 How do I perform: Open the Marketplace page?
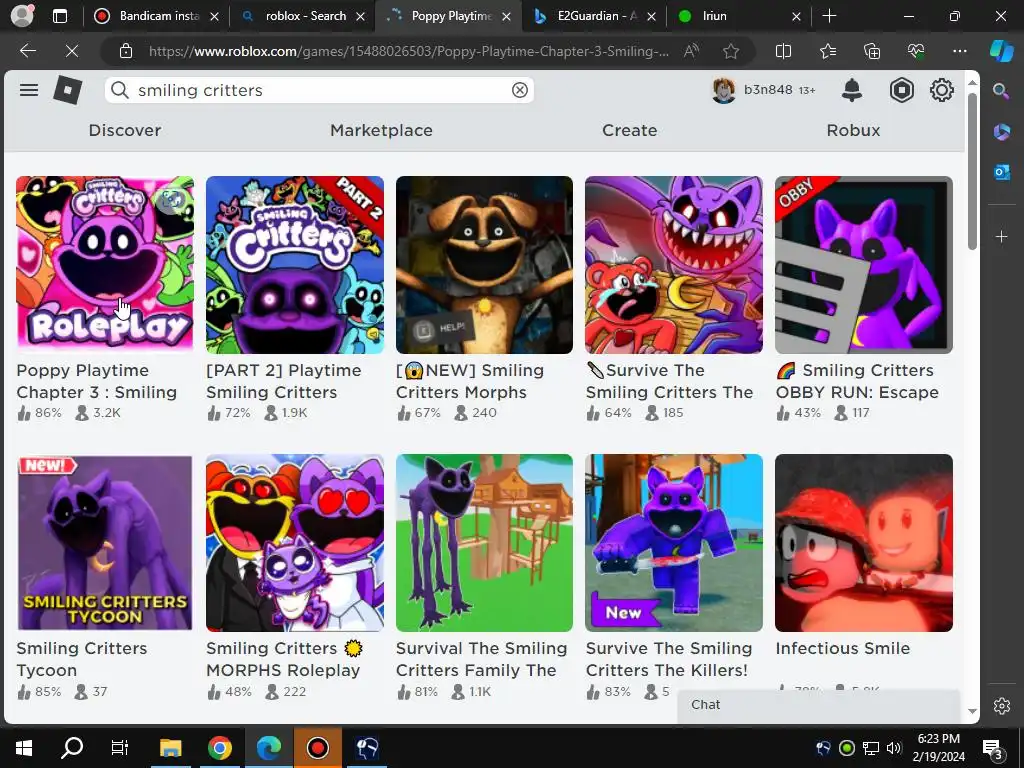[x=381, y=130]
